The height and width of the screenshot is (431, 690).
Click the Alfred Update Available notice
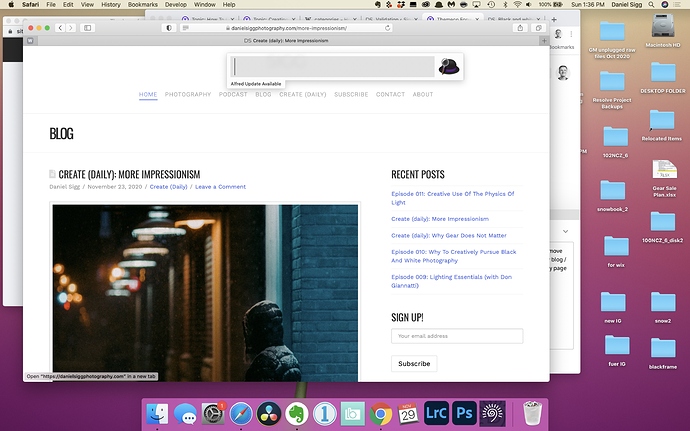[x=256, y=84]
